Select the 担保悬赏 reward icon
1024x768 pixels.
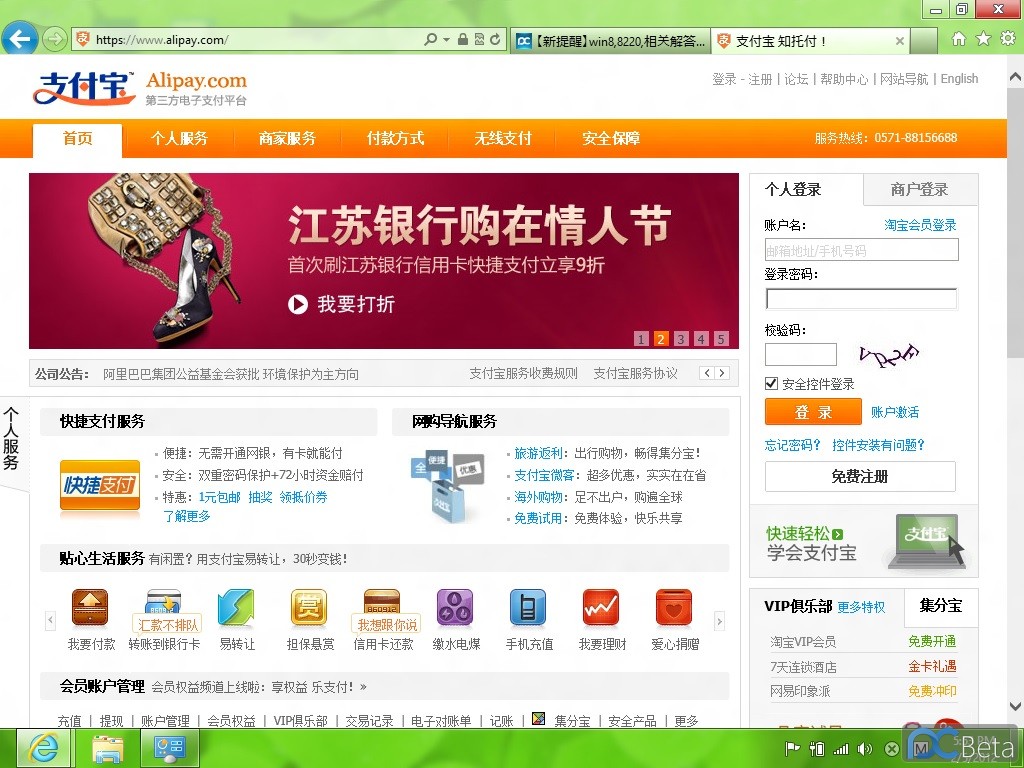click(309, 608)
